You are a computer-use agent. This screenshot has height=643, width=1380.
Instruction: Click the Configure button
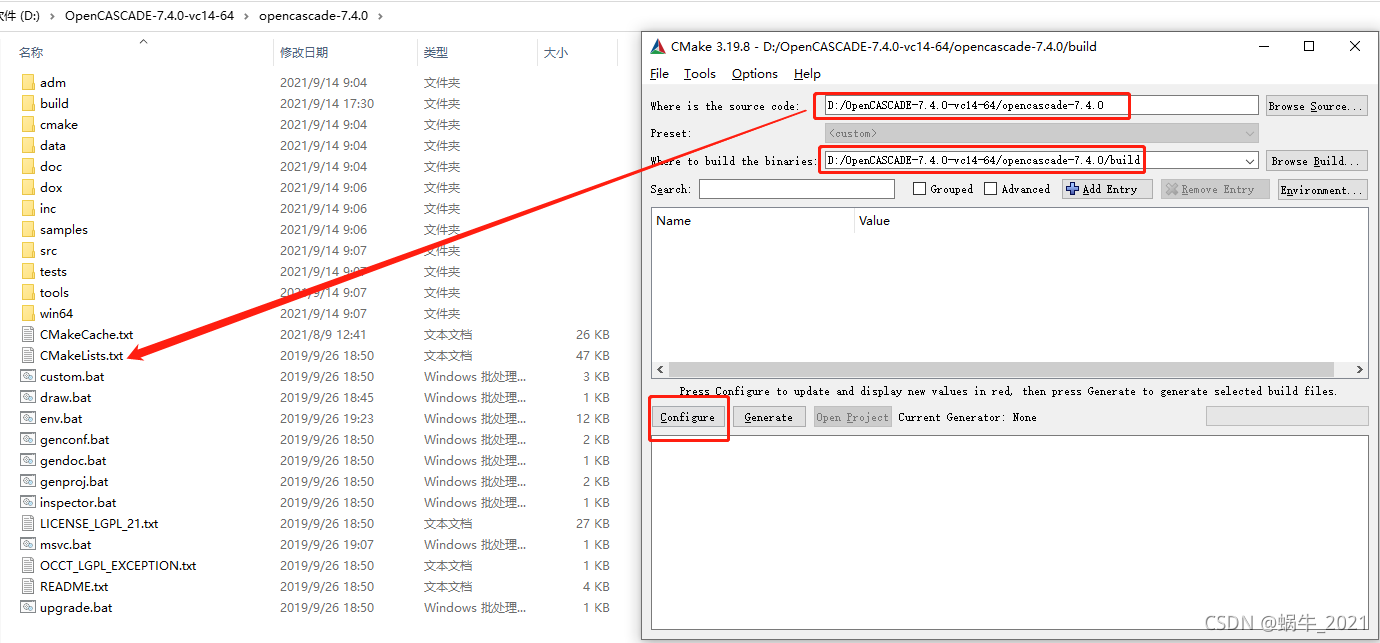pos(687,417)
